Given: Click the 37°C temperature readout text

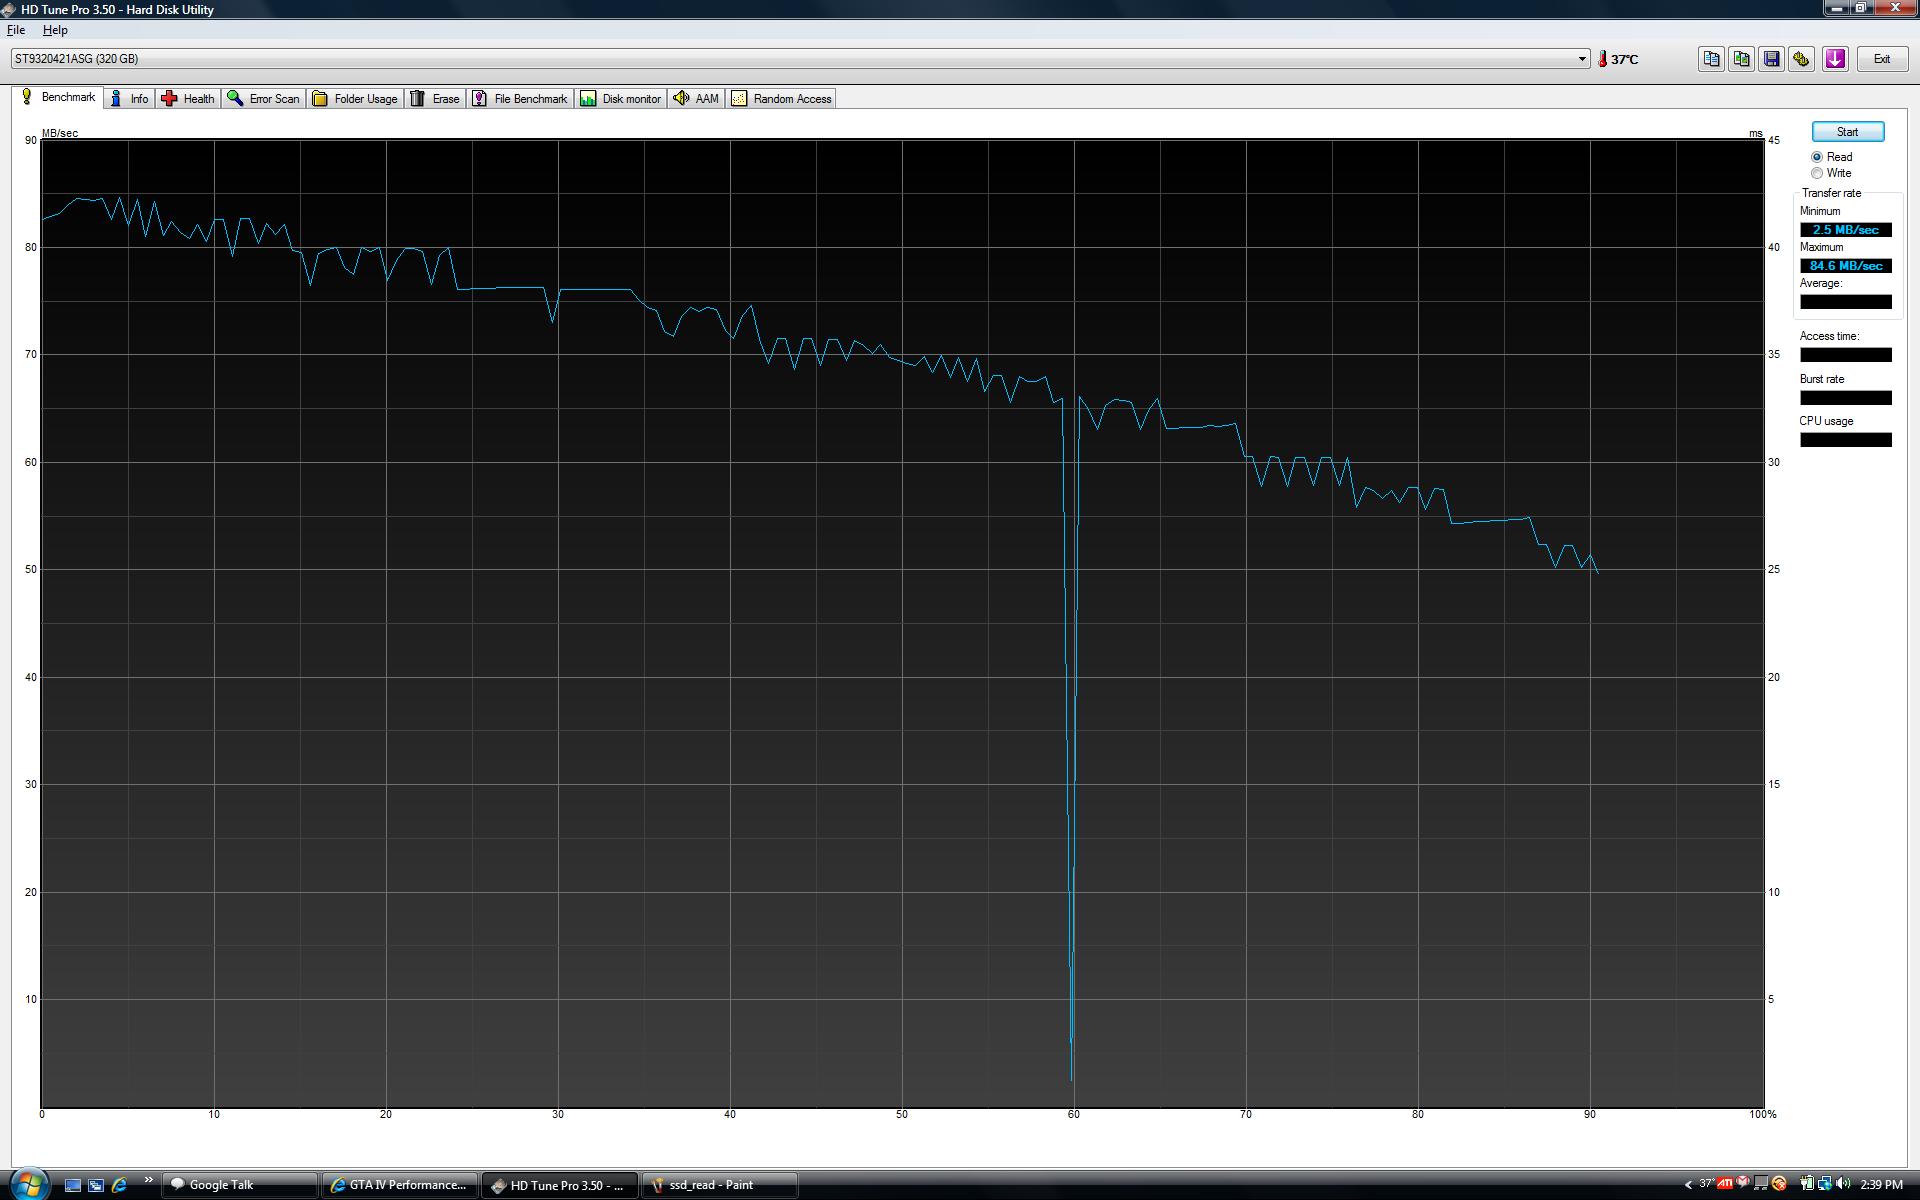Looking at the screenshot, I should 1624,60.
